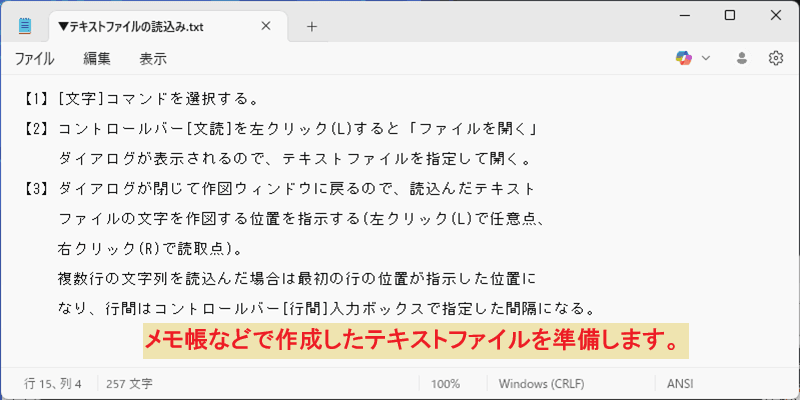Screen dimensions: 800x400
Task: Open the 100% zoom level indicator
Action: 445,384
